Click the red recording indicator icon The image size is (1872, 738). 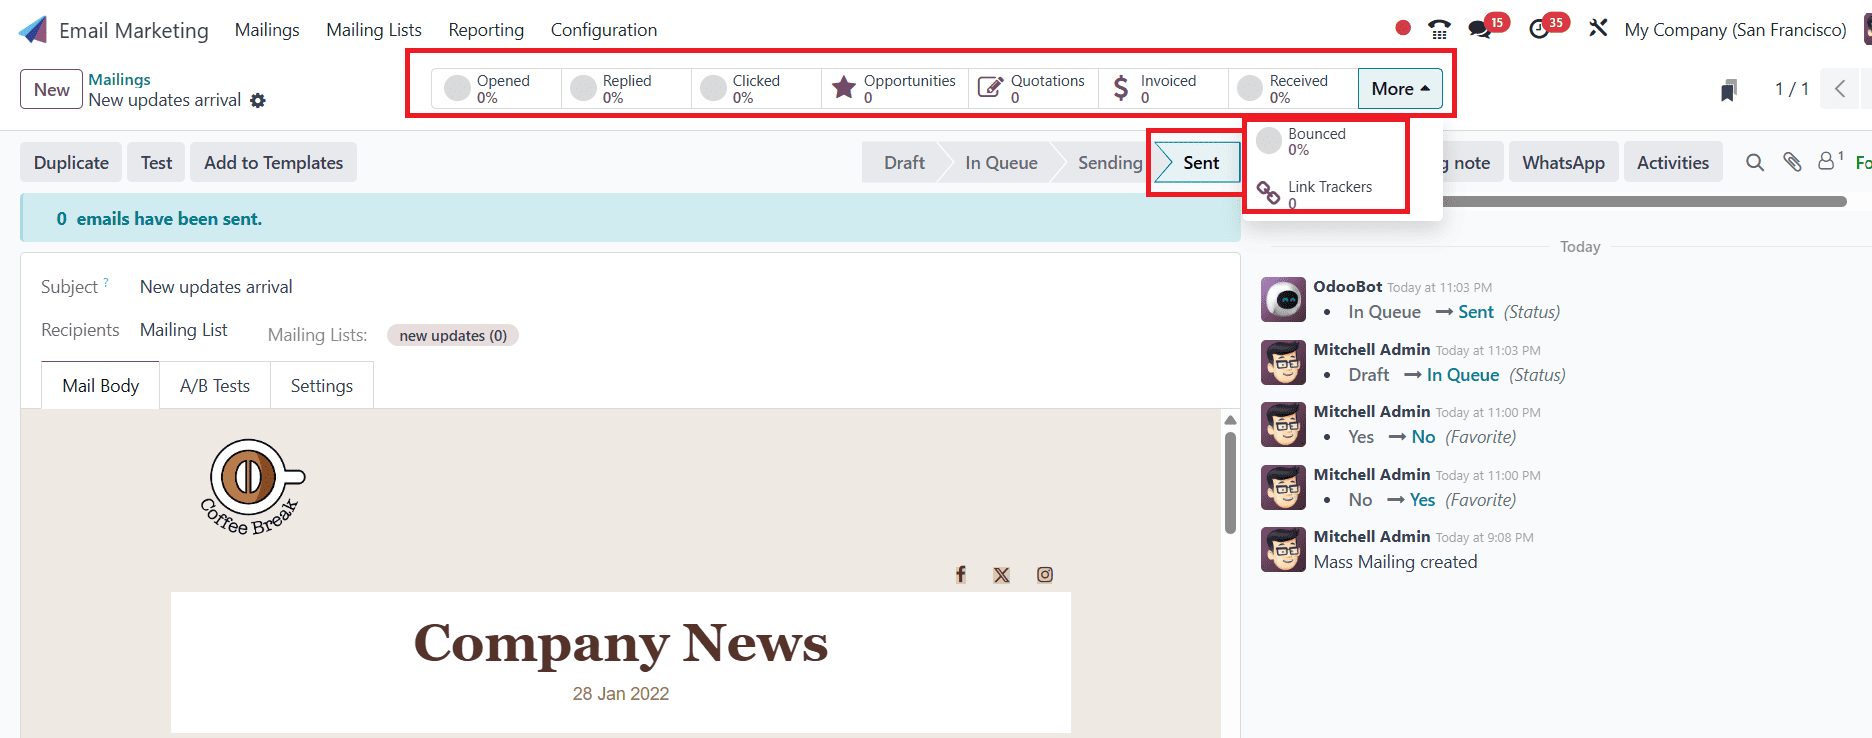(x=1403, y=28)
